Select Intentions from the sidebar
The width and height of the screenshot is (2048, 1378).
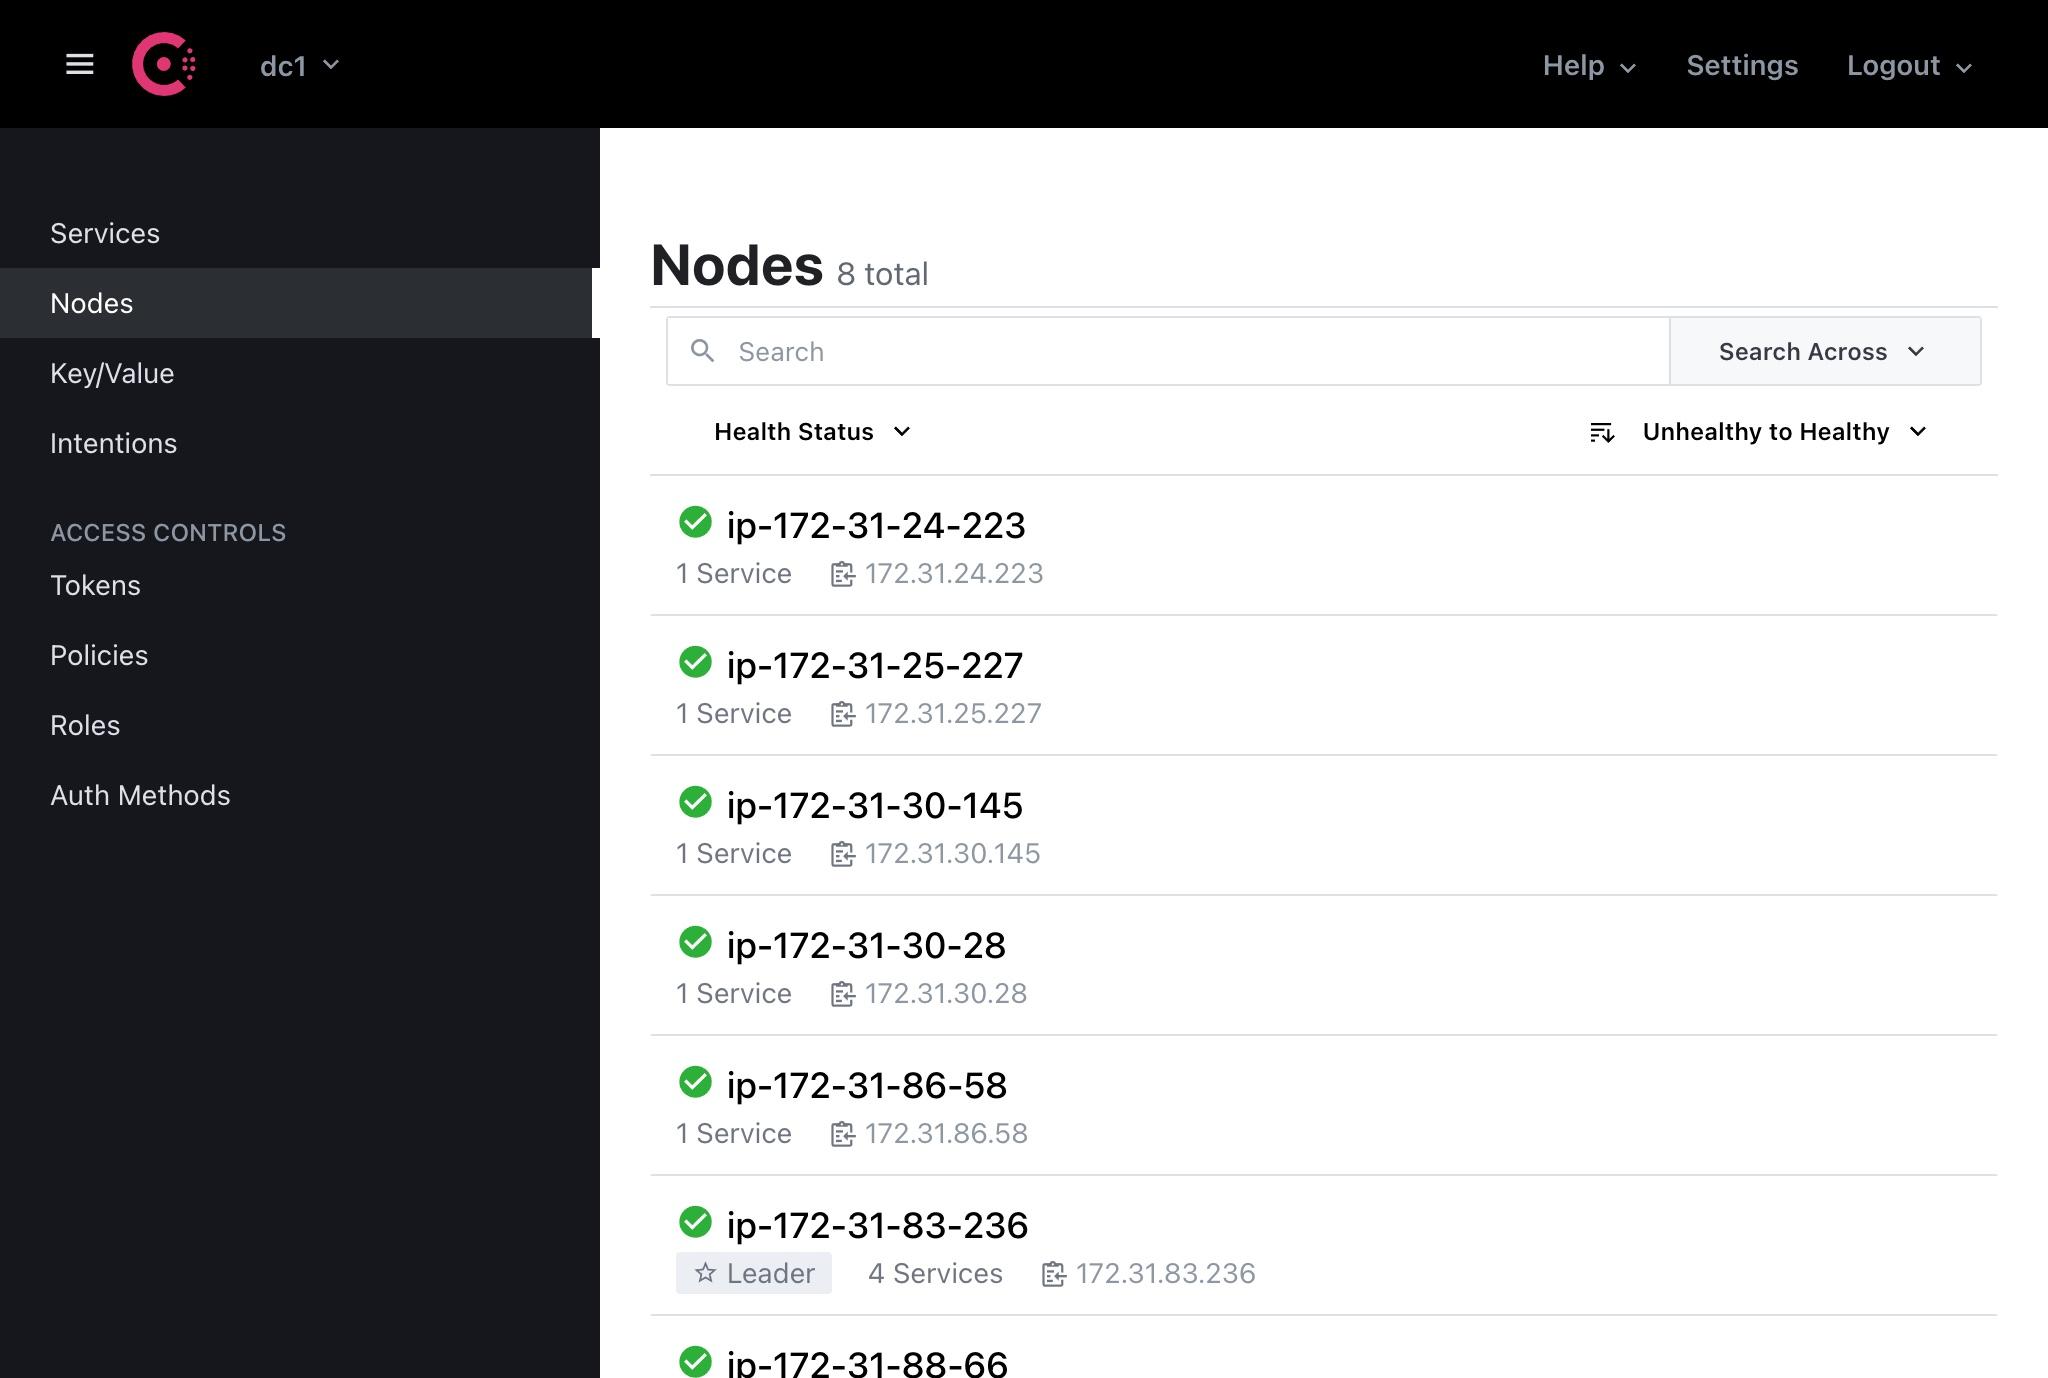[x=114, y=441]
